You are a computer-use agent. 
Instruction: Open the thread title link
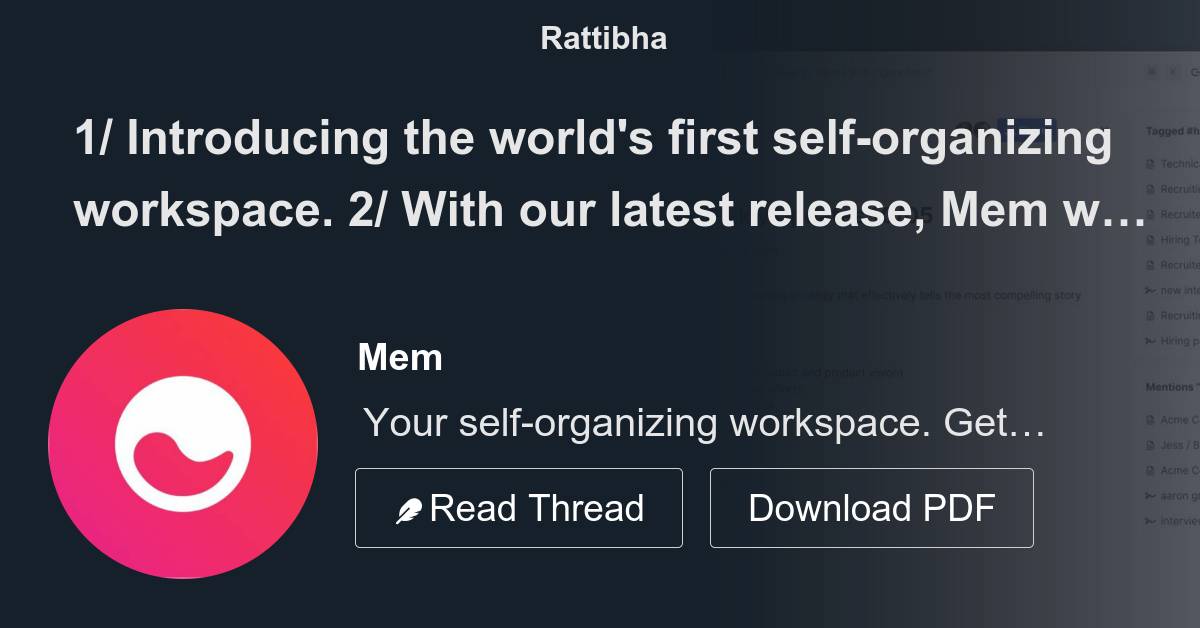[x=595, y=175]
